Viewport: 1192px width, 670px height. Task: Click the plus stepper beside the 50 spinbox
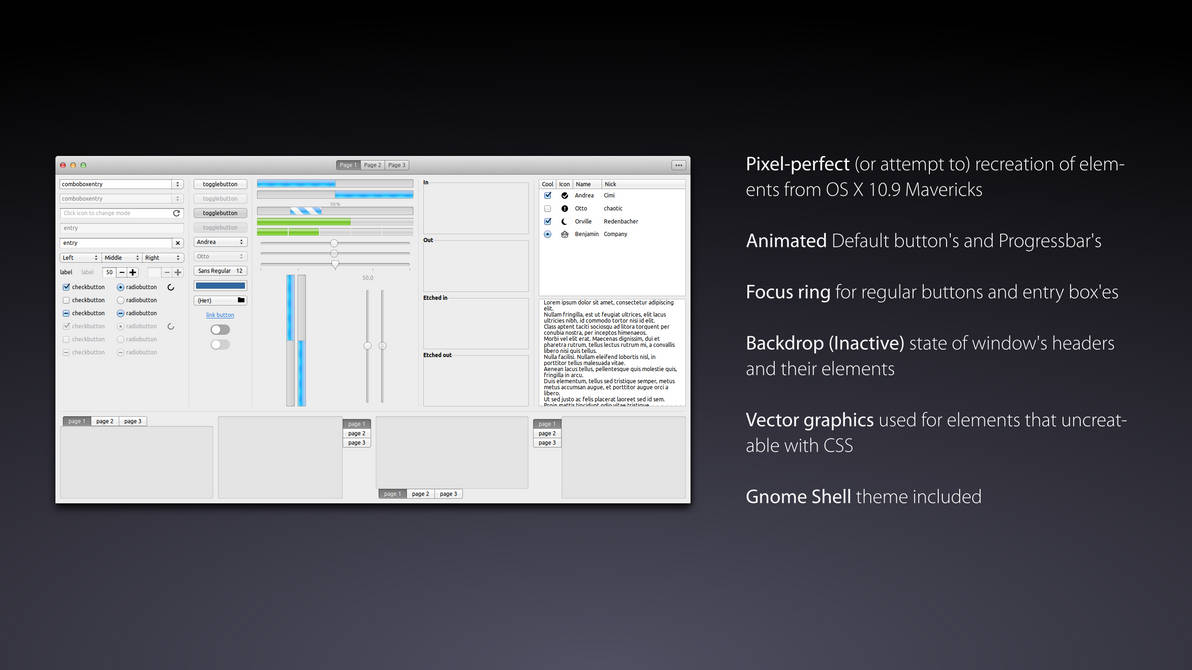[x=133, y=272]
